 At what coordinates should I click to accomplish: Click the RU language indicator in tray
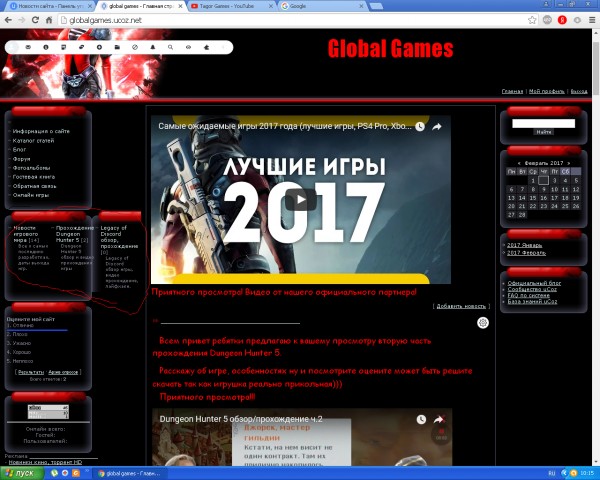552,473
